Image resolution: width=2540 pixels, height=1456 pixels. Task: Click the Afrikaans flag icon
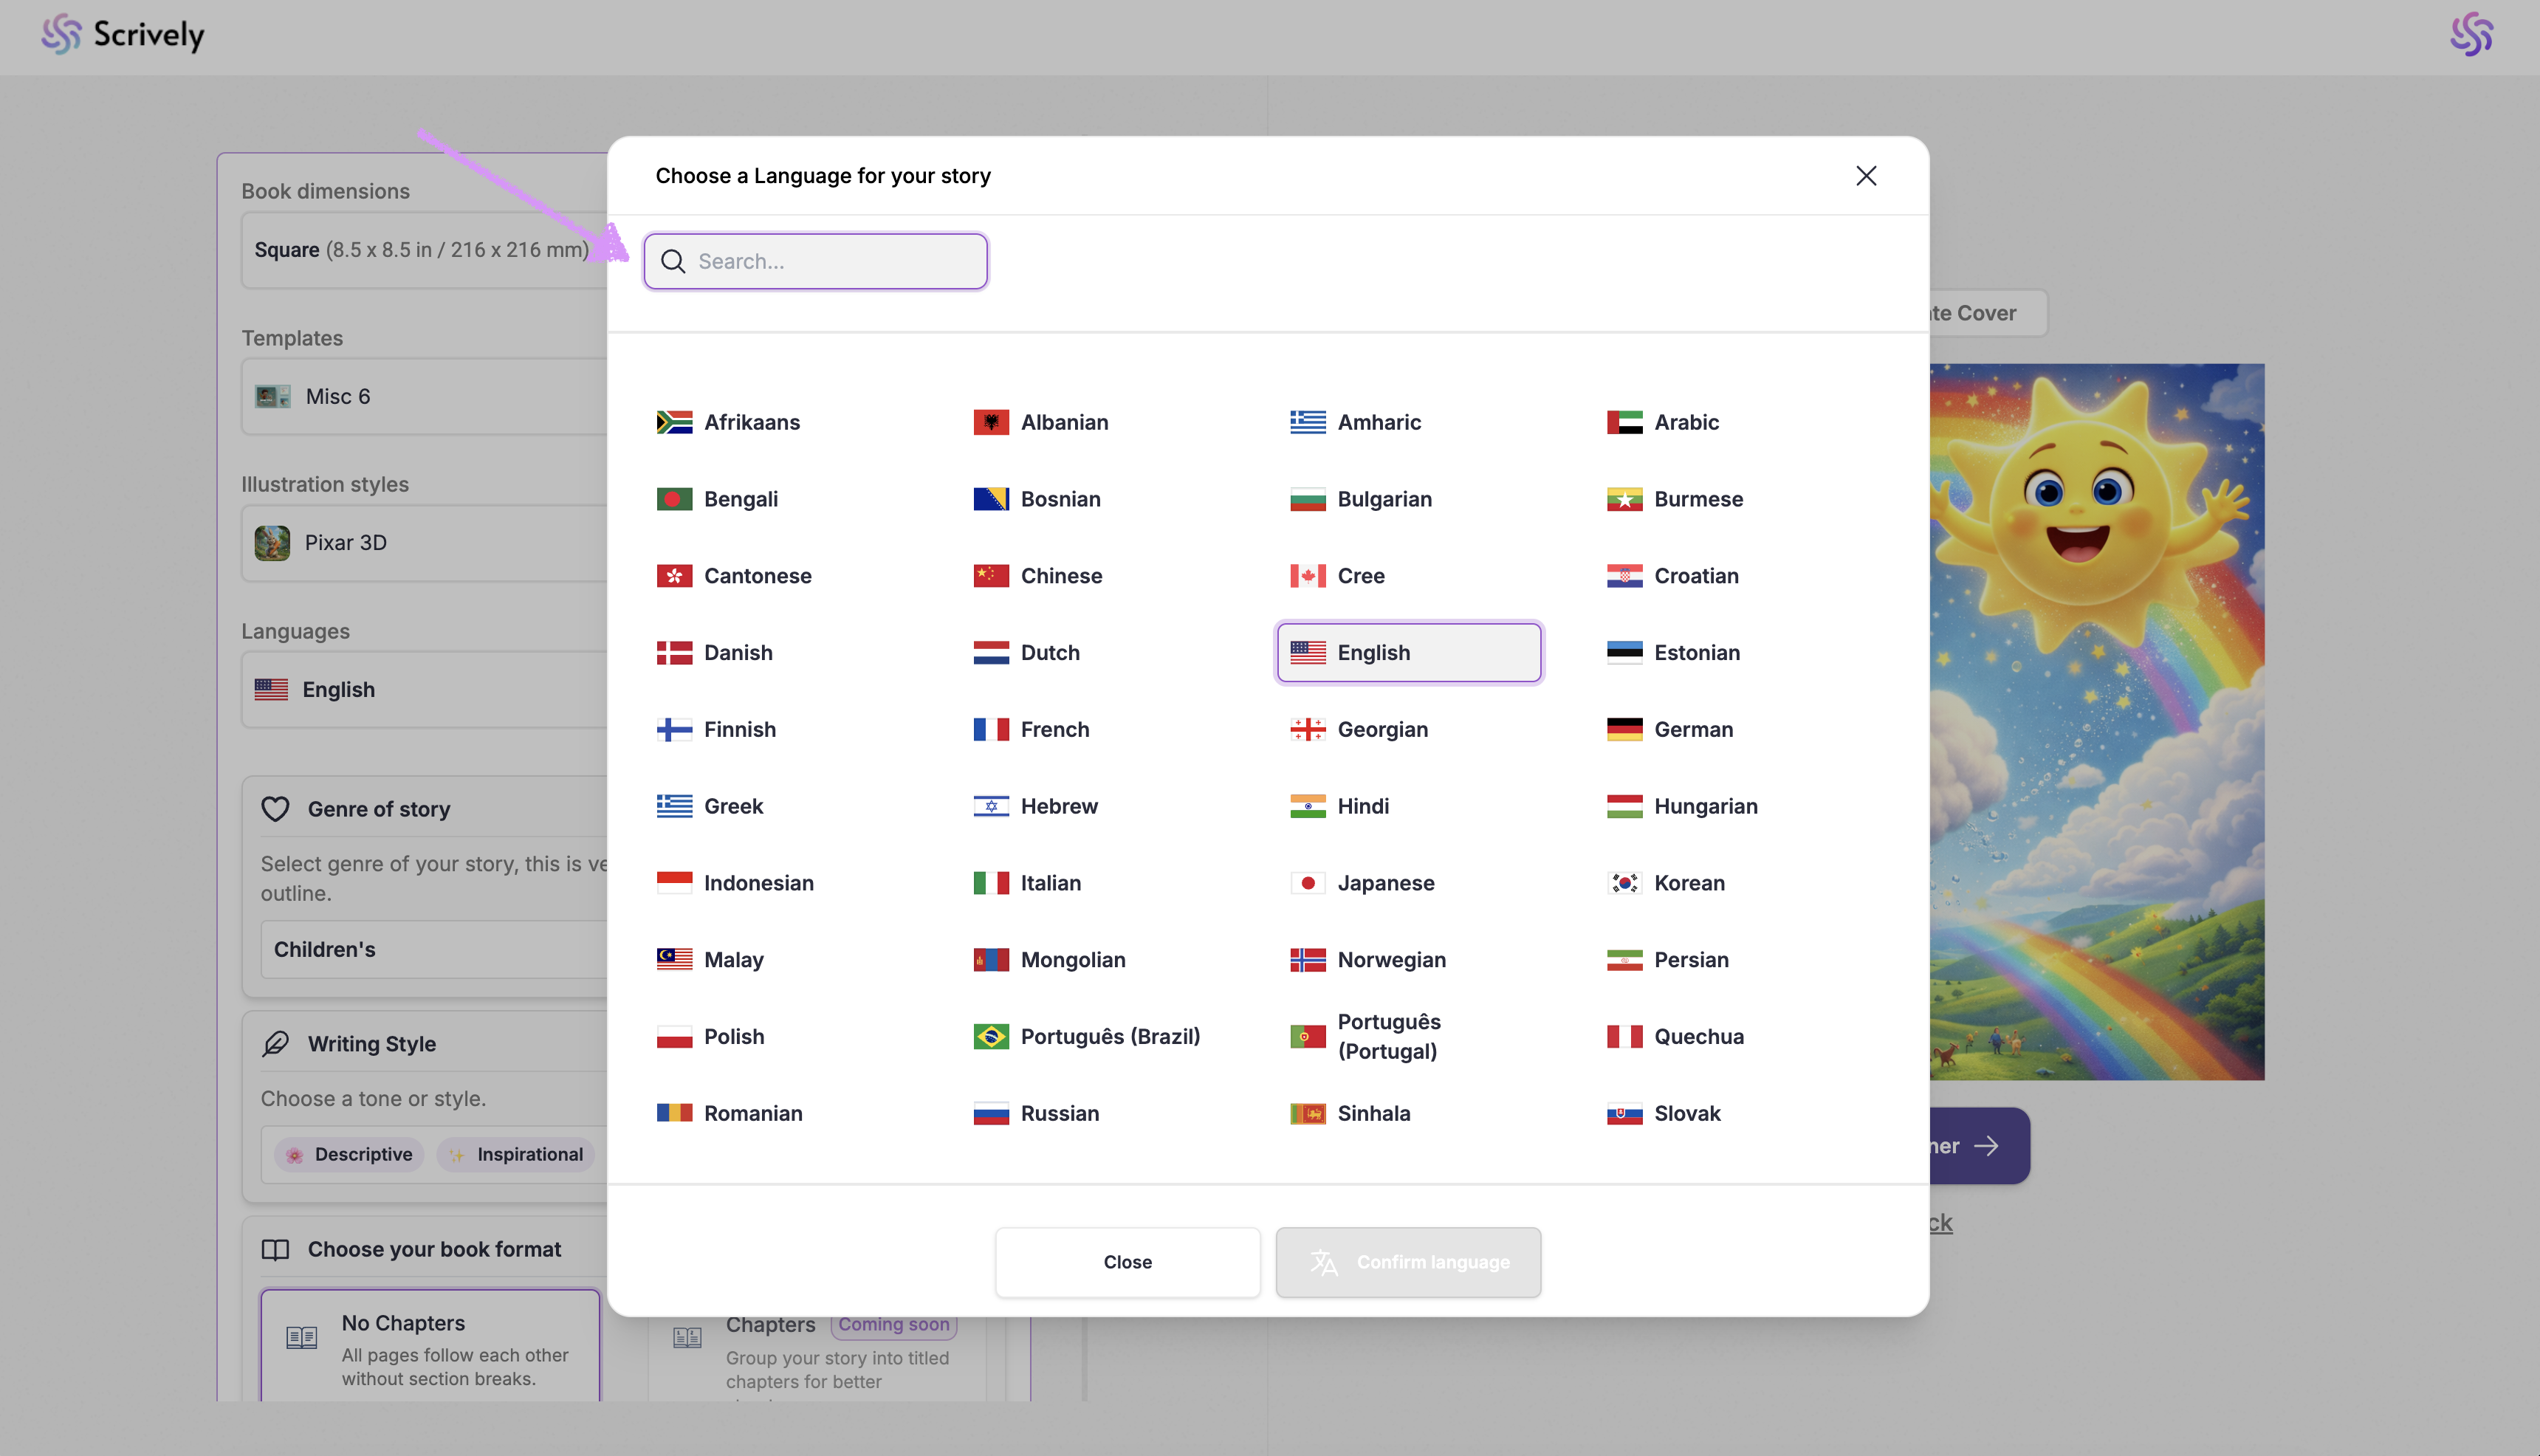coord(674,422)
